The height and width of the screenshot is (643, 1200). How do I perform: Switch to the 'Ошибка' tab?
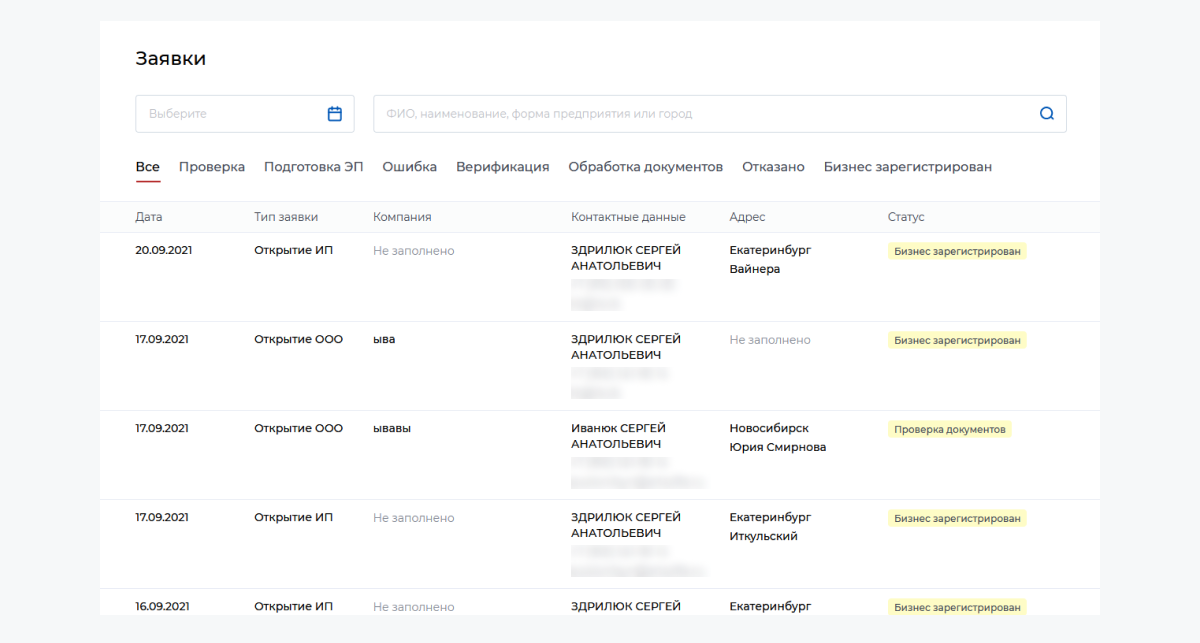409,167
